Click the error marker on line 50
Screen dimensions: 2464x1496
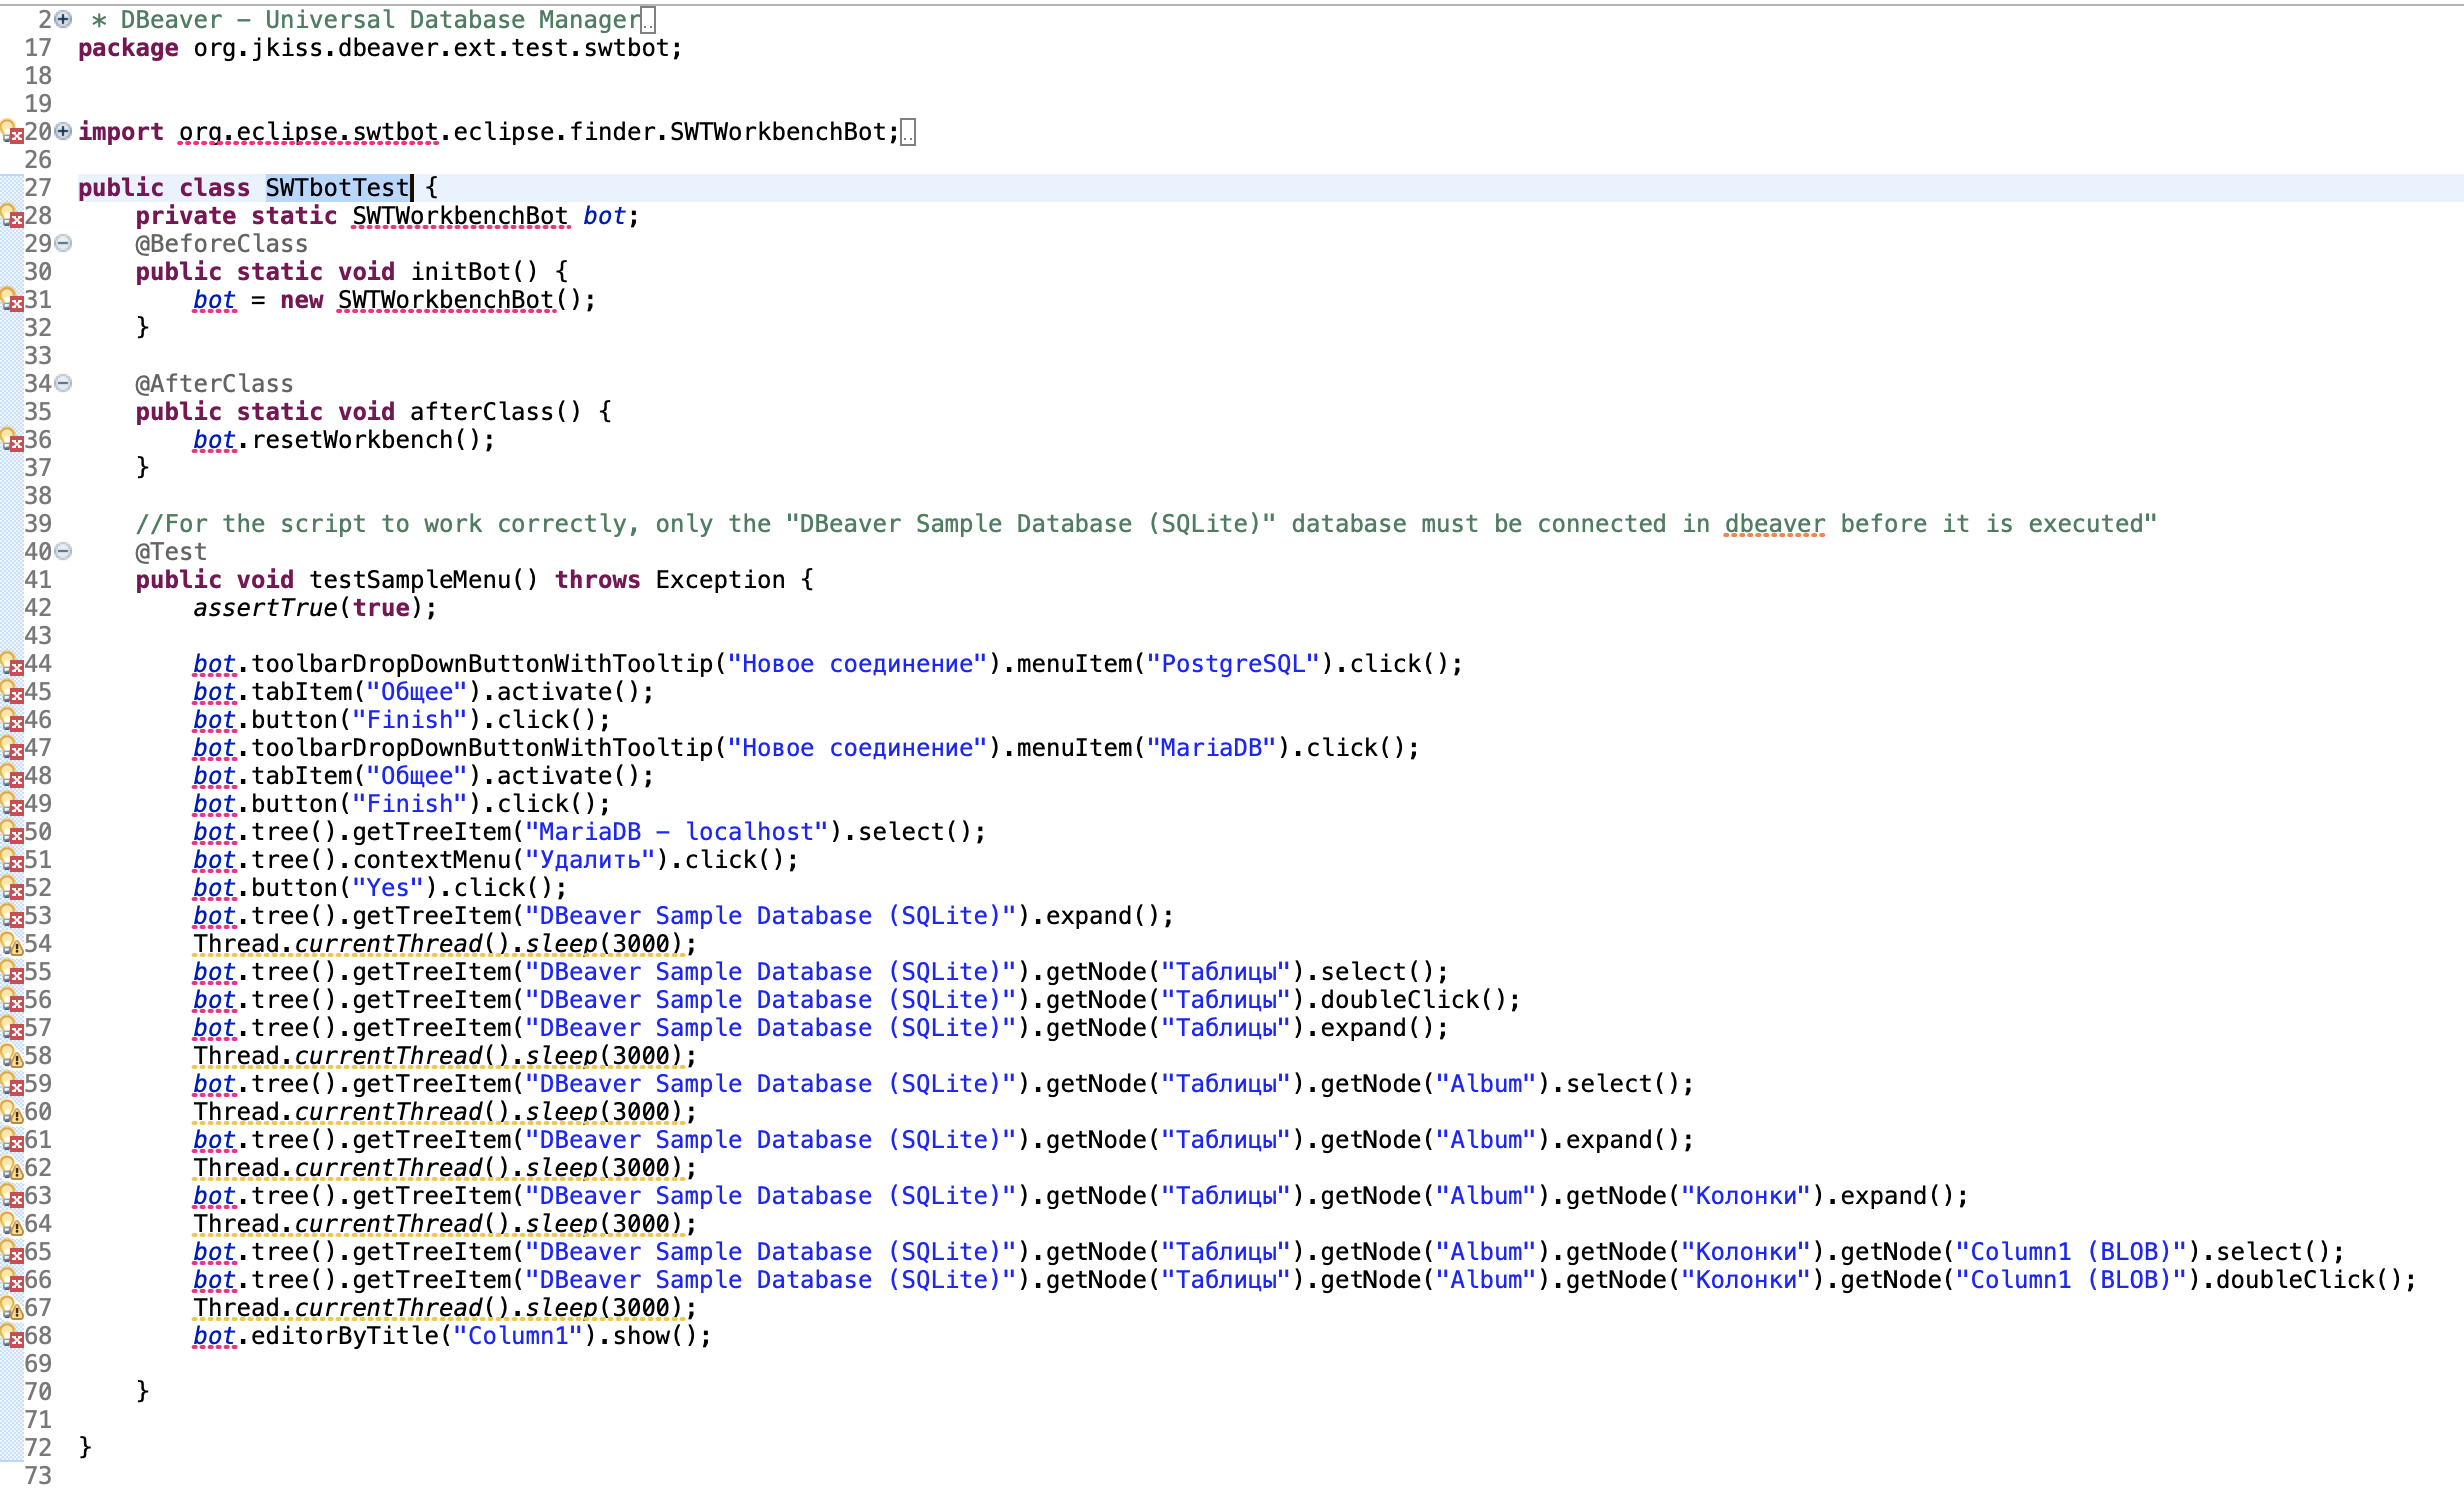click(11, 832)
